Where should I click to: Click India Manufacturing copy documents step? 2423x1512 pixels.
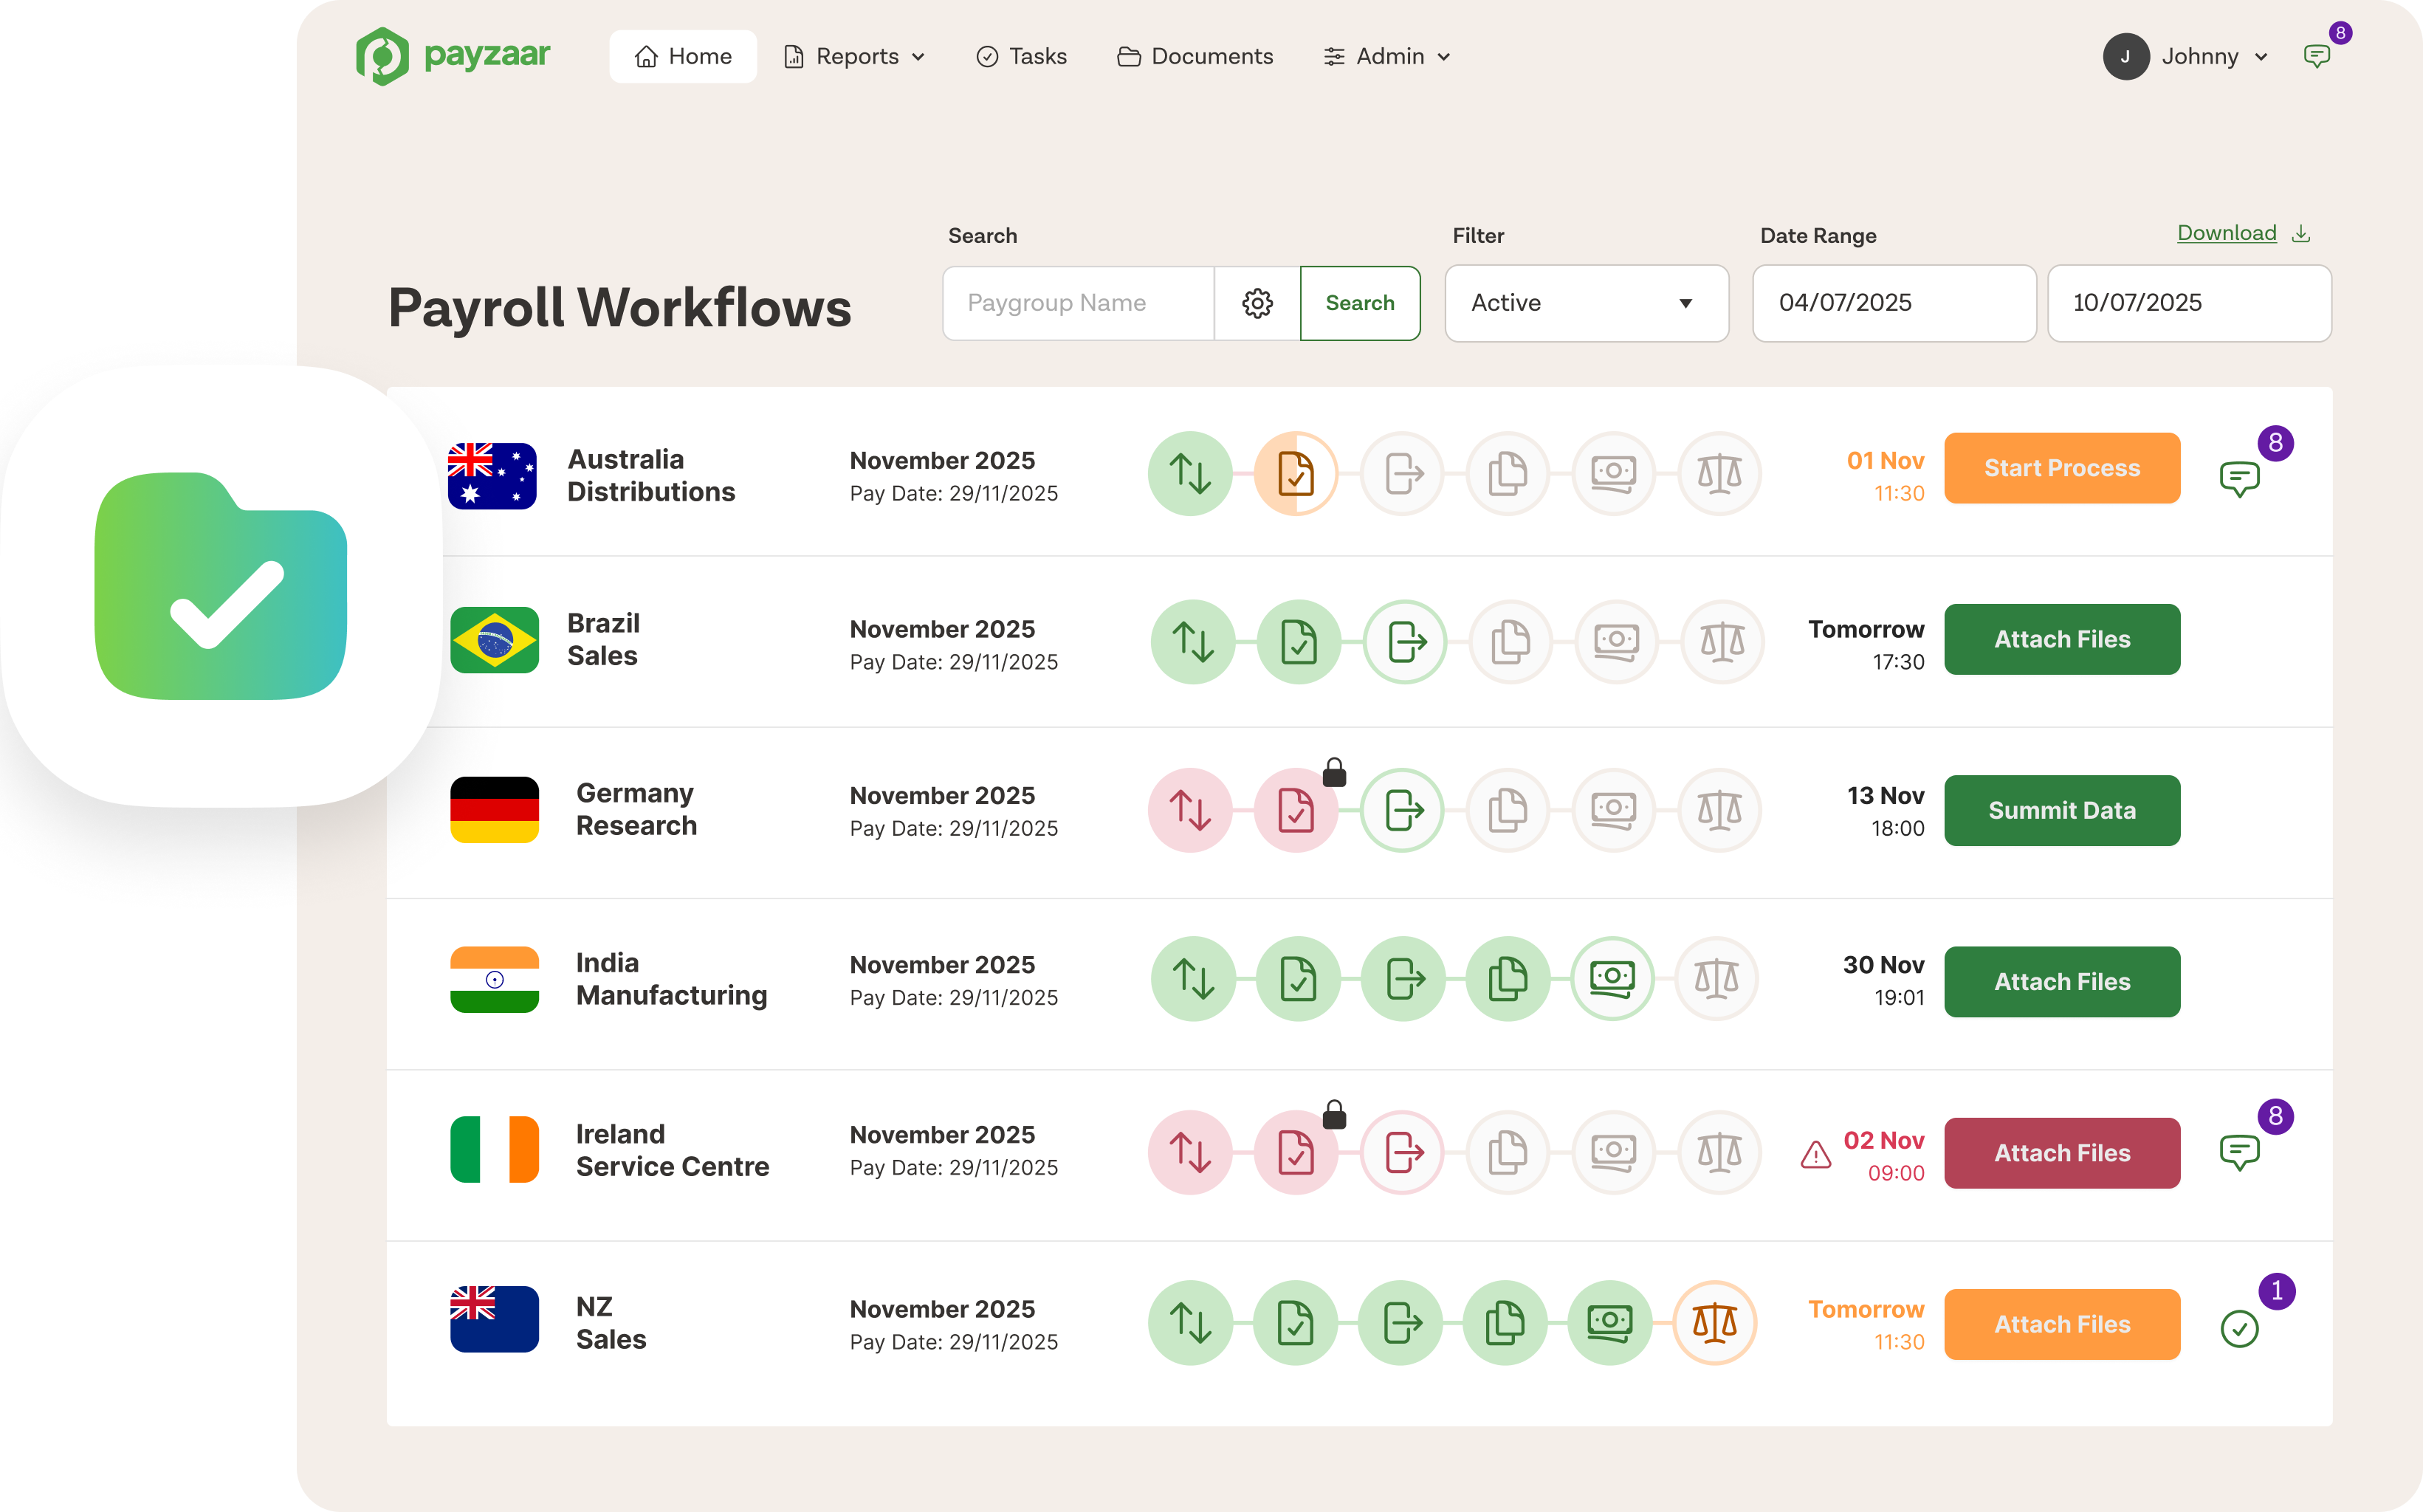1507,978
